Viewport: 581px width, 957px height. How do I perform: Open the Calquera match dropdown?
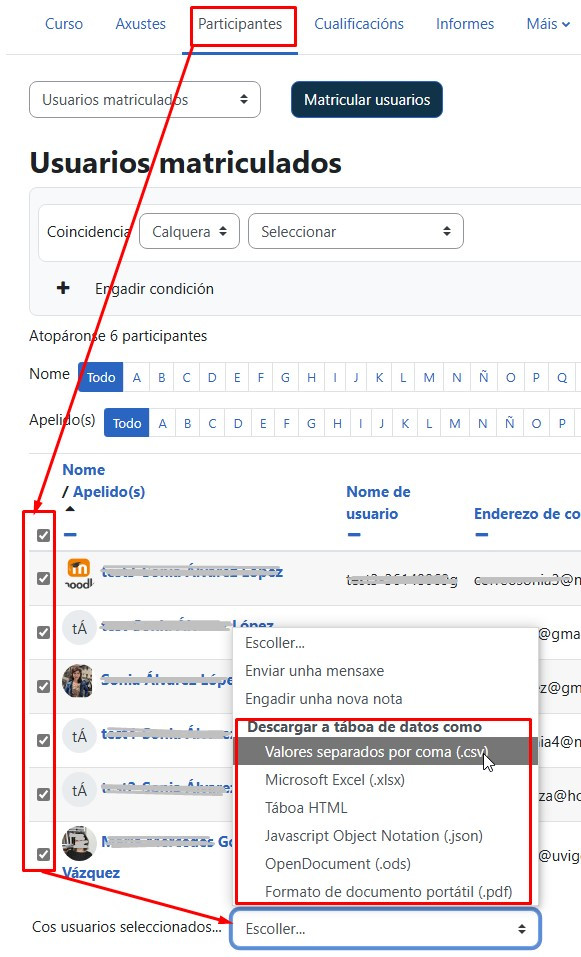point(189,231)
